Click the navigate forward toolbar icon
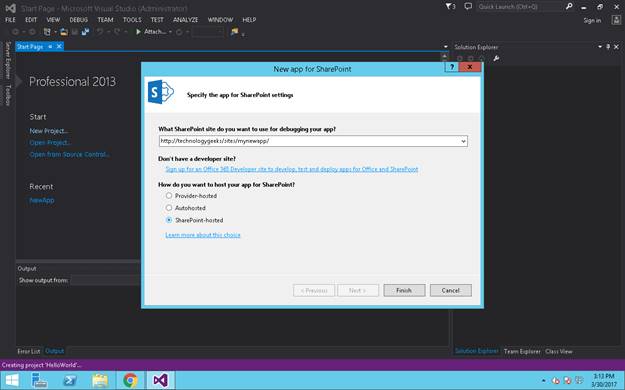625x390 pixels. (x=32, y=32)
